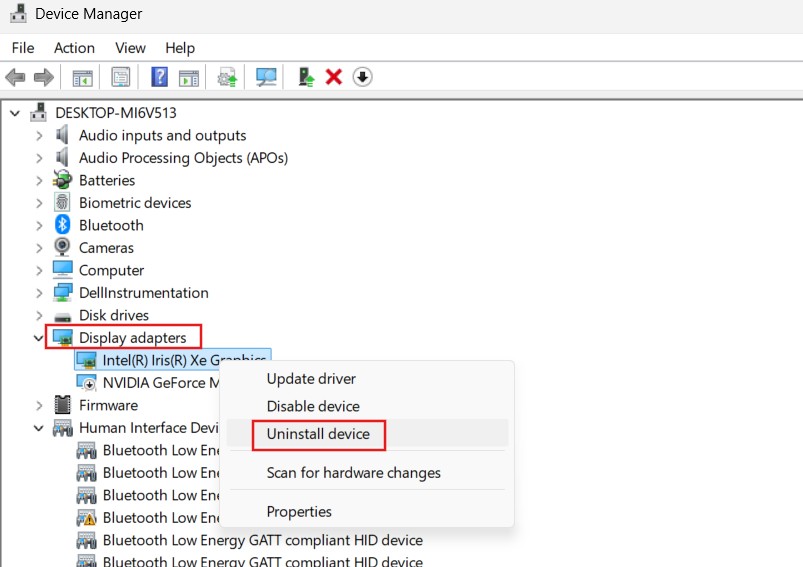Viewport: 803px width, 567px height.
Task: Open the View menu
Action: 130,48
